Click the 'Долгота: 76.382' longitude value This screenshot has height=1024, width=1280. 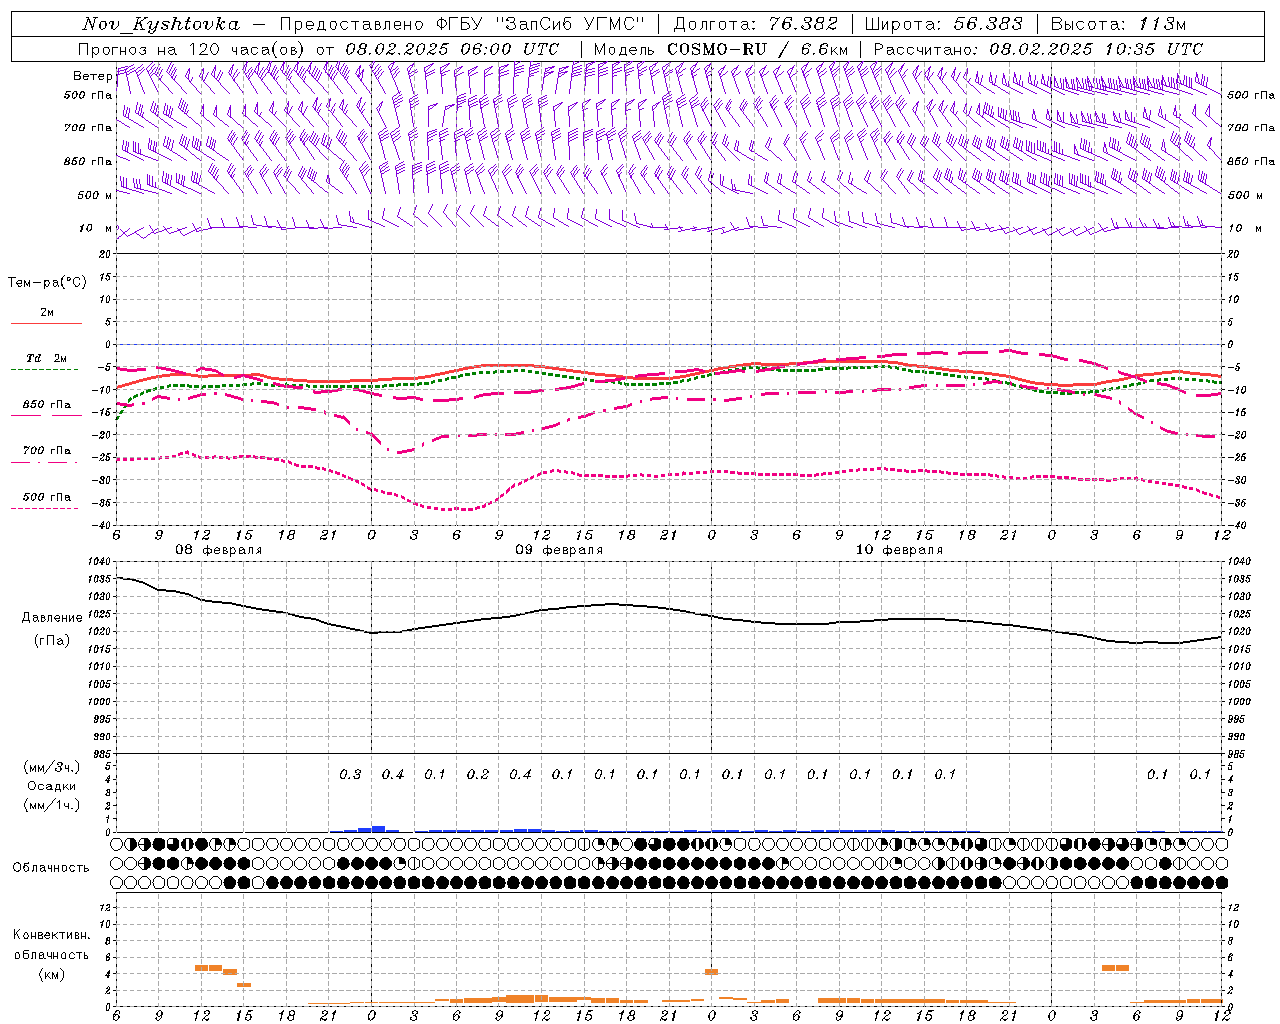[x=755, y=24]
